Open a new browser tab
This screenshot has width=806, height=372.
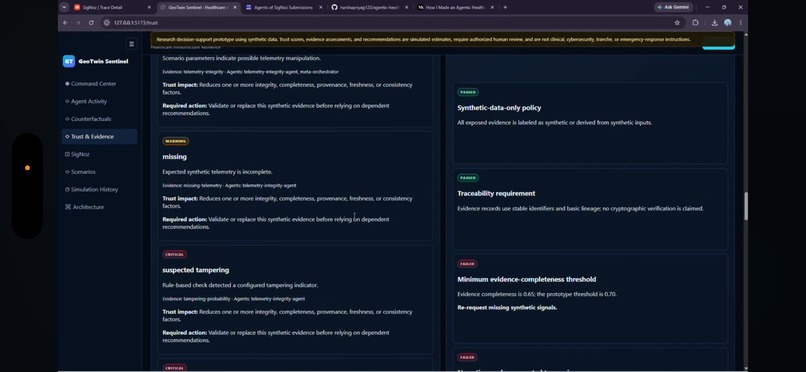[505, 8]
